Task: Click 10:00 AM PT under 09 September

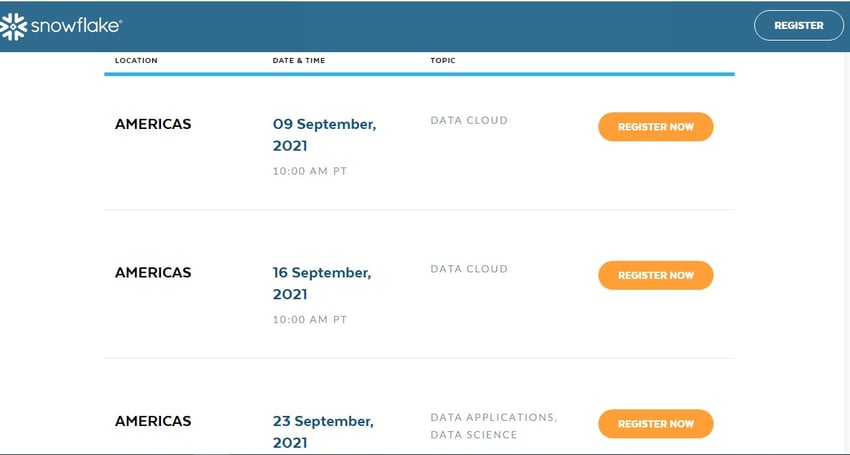Action: click(310, 171)
